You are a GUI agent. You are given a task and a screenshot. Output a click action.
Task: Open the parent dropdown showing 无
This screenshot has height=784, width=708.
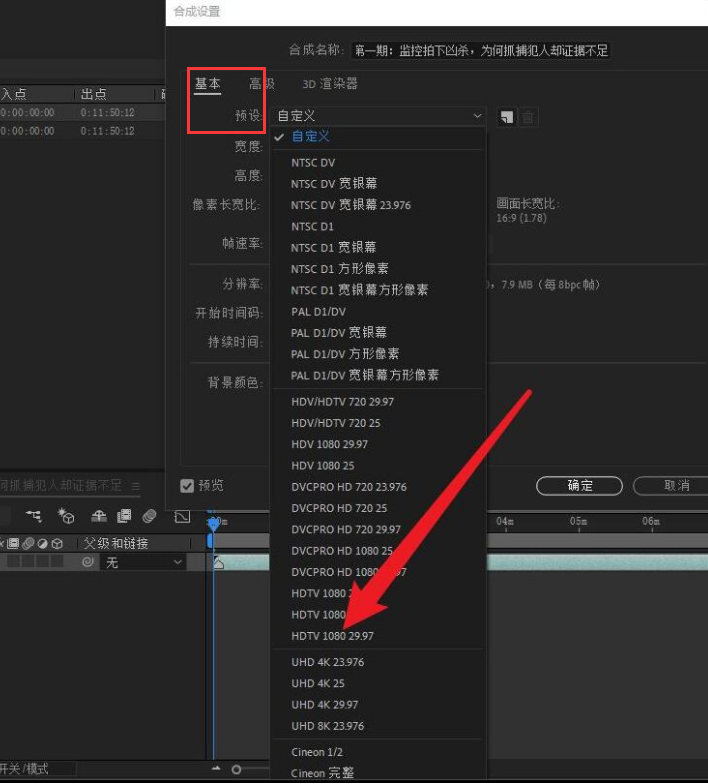click(x=143, y=562)
